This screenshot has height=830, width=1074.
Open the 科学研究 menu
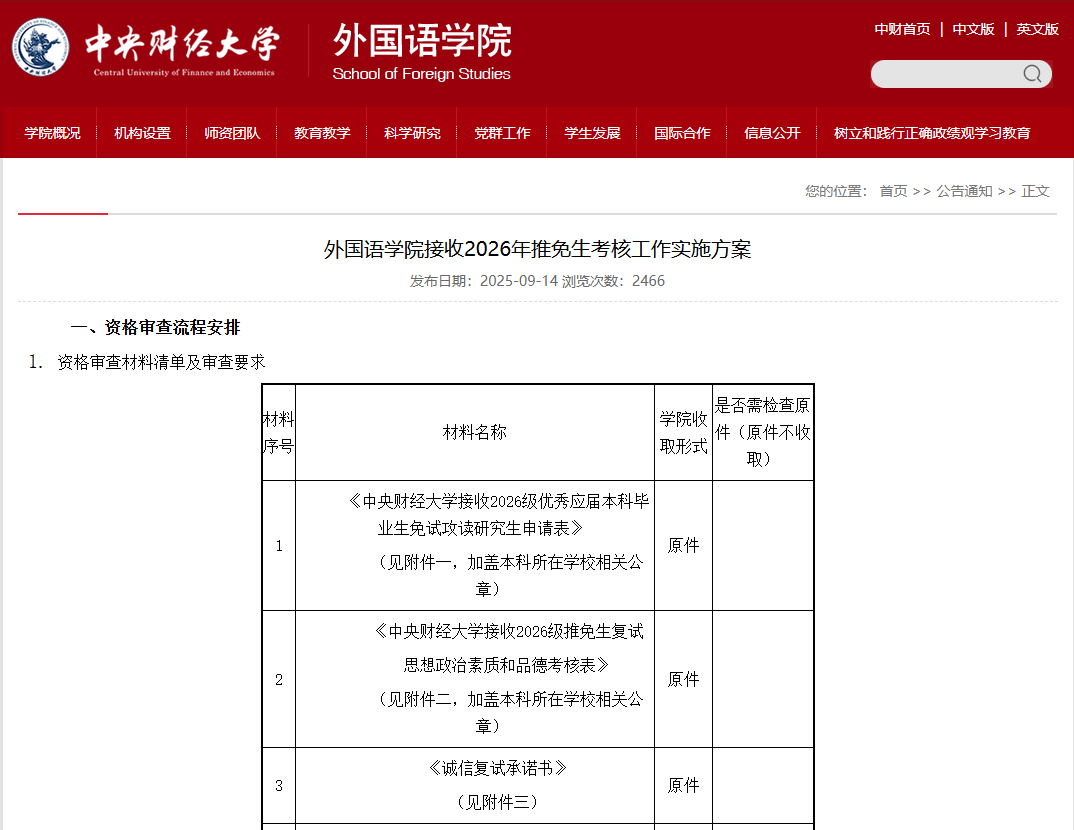(412, 133)
